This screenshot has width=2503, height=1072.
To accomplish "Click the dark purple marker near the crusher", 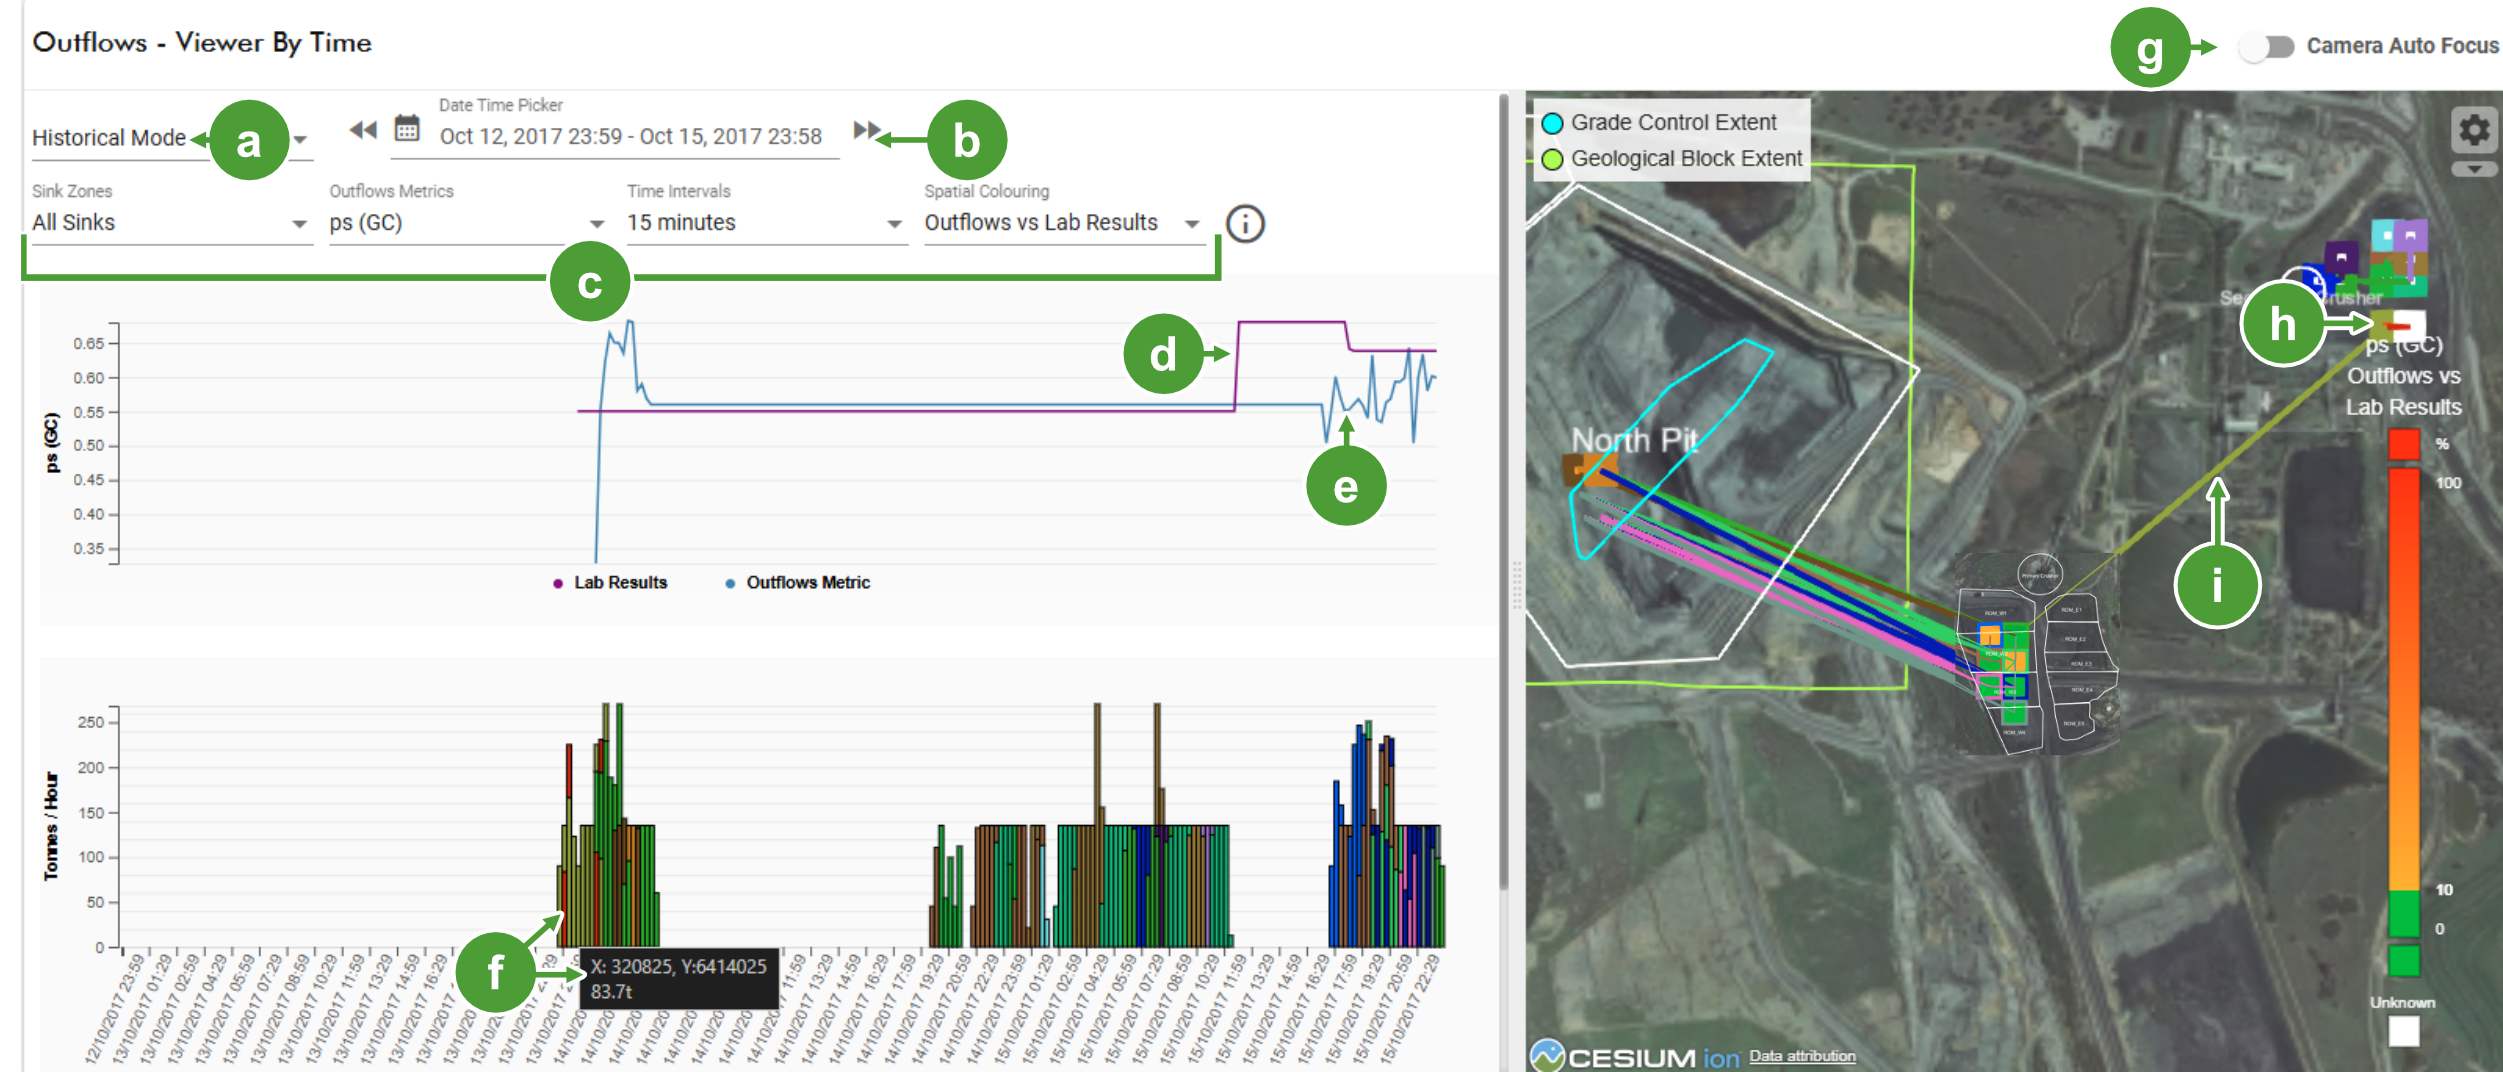I will (2341, 257).
